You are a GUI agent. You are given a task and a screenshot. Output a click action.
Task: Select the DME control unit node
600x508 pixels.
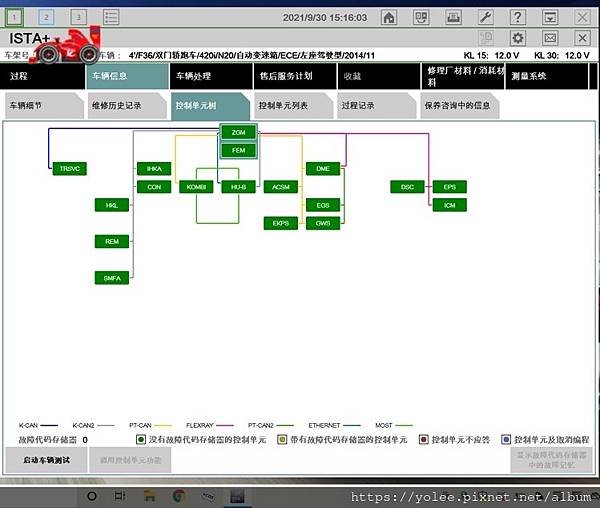[323, 169]
